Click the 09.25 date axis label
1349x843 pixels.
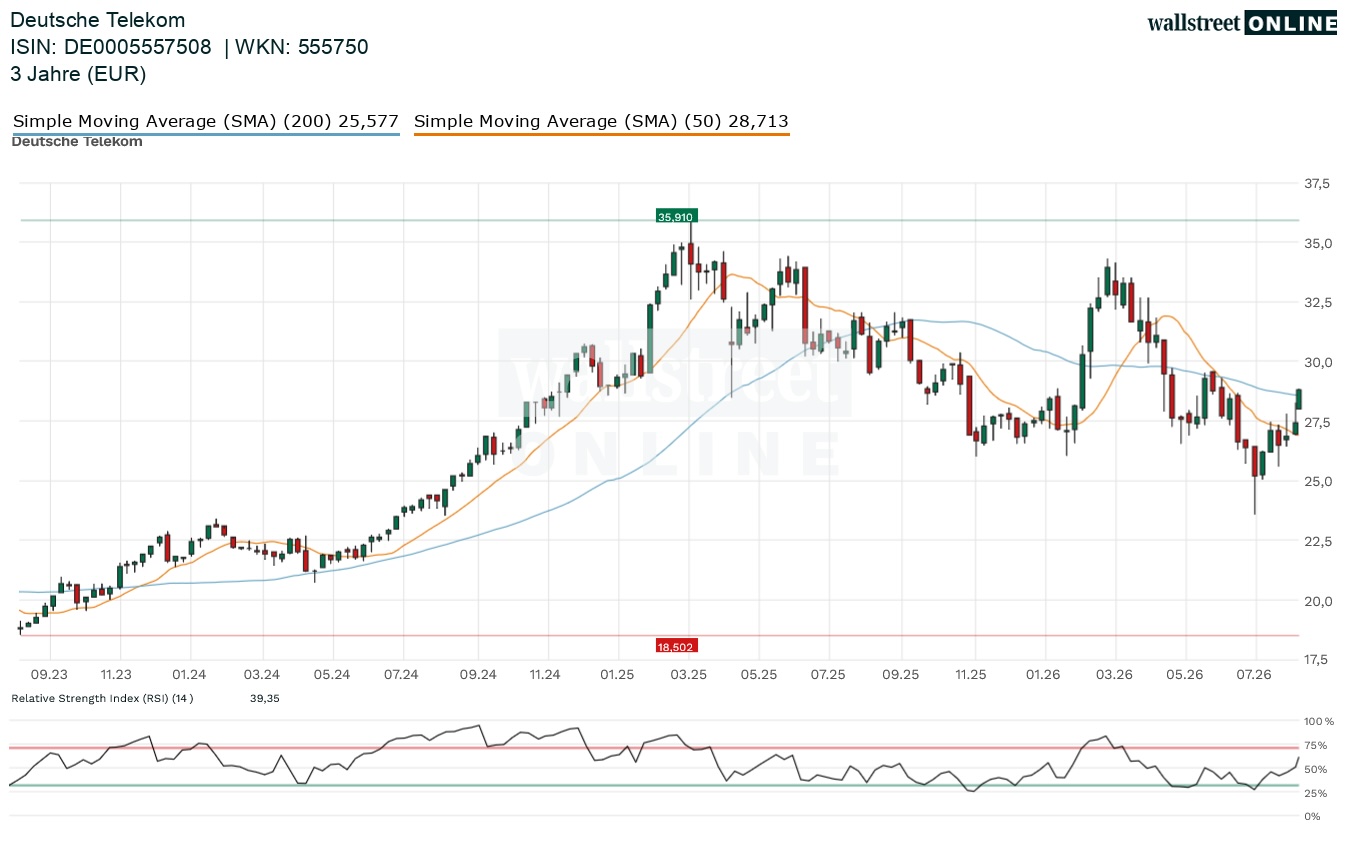tap(901, 675)
